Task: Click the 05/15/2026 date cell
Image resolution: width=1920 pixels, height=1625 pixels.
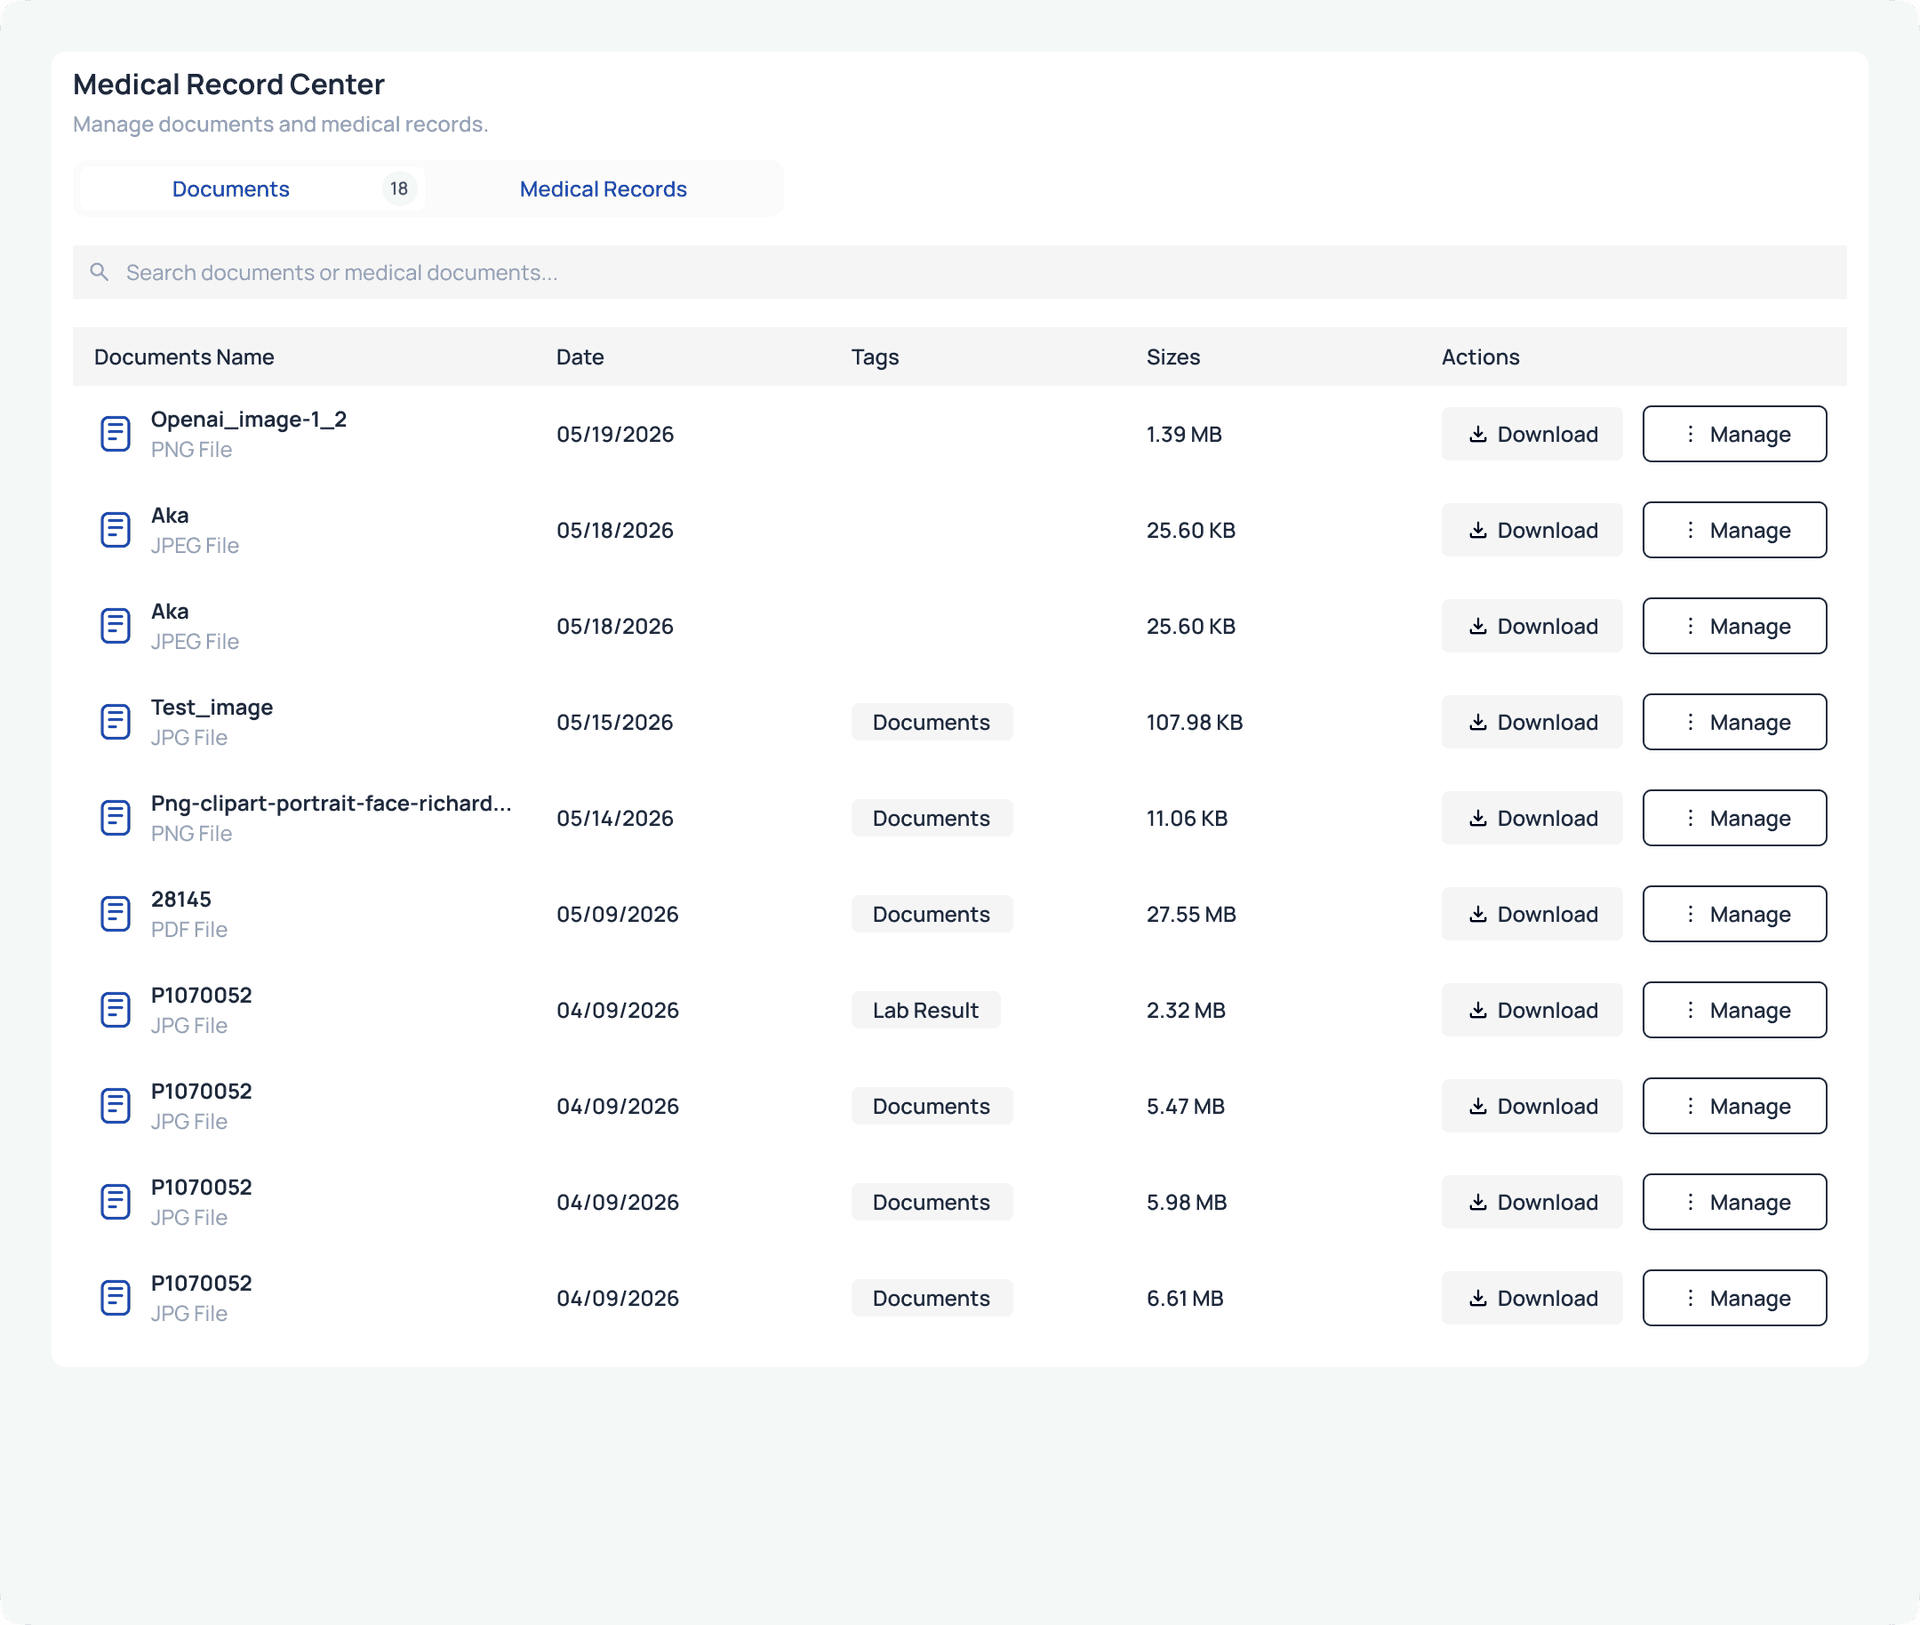Action: pyautogui.click(x=615, y=722)
